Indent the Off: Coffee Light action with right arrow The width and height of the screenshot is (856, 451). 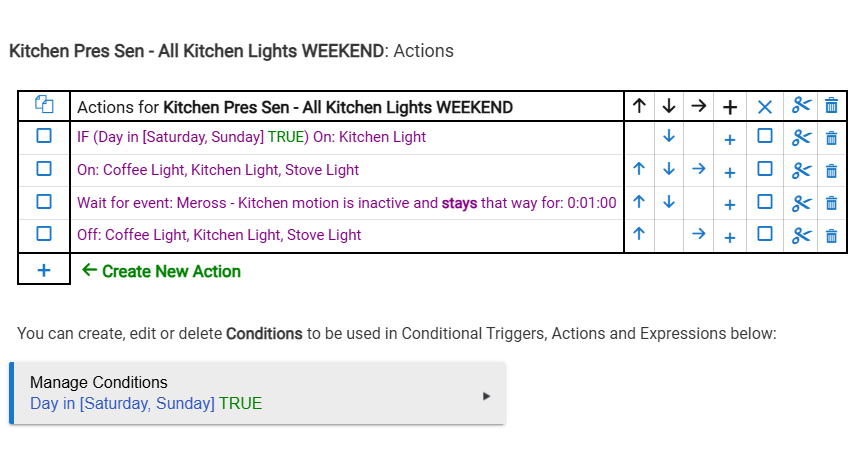click(x=699, y=235)
